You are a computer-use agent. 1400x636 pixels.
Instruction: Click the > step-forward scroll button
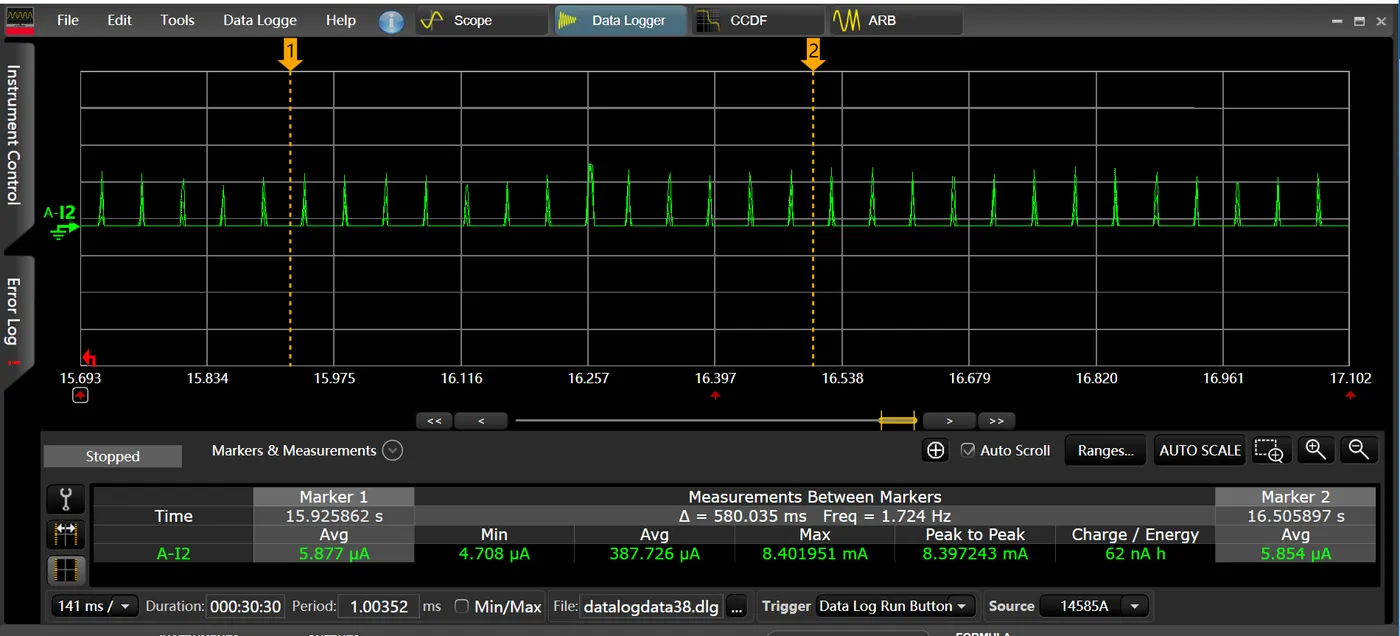click(950, 421)
